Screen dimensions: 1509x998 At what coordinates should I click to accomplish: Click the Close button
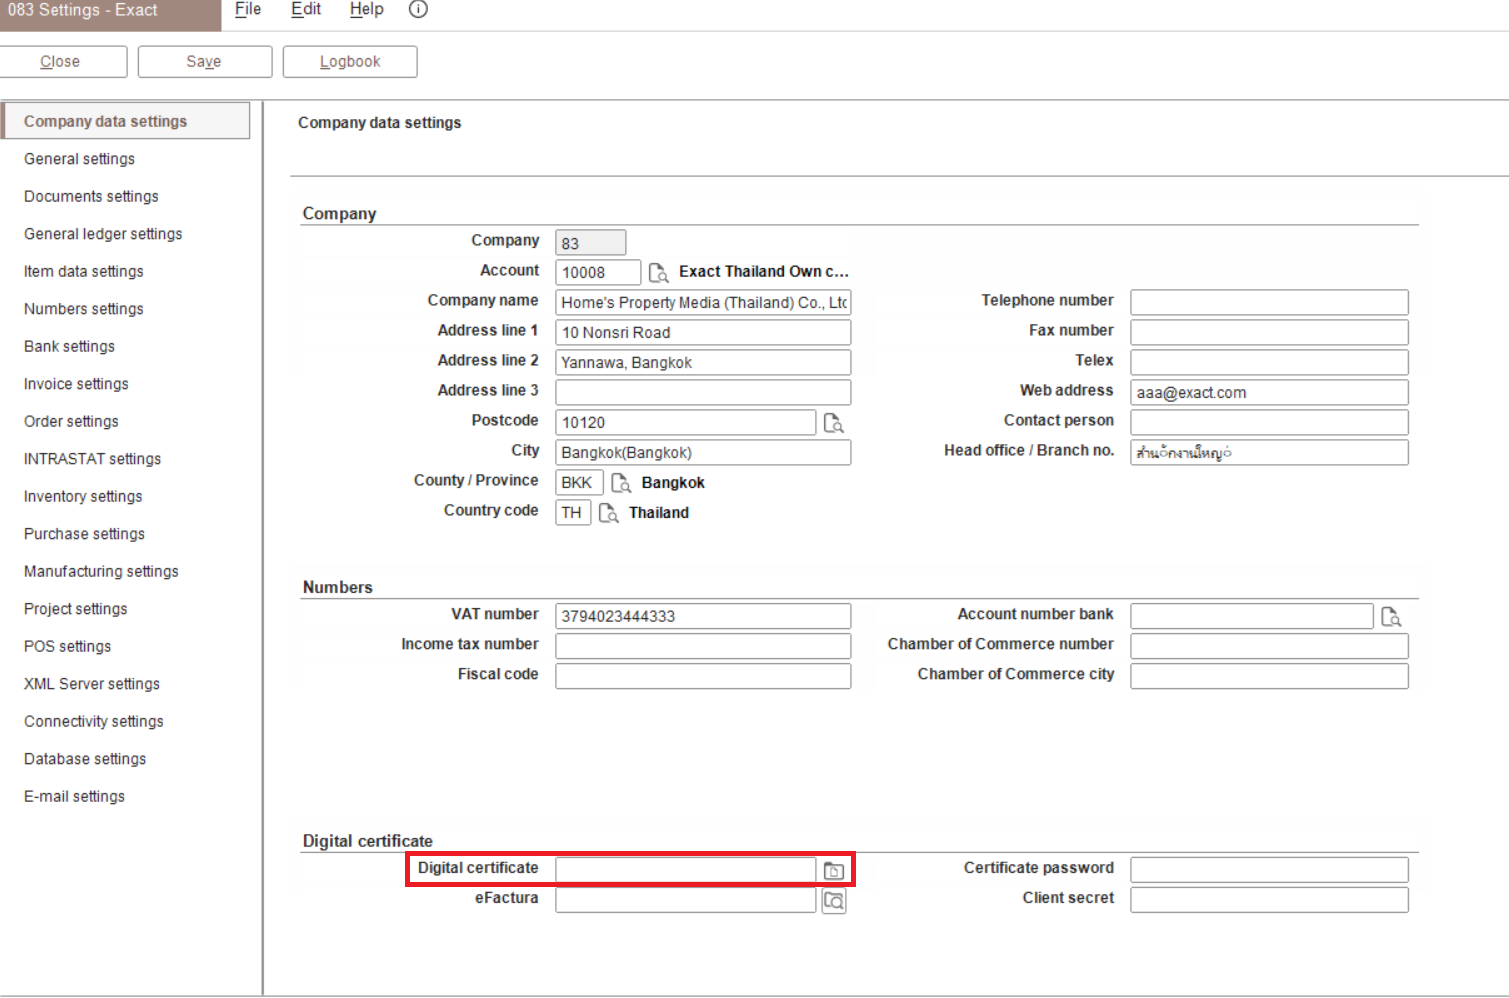[60, 61]
